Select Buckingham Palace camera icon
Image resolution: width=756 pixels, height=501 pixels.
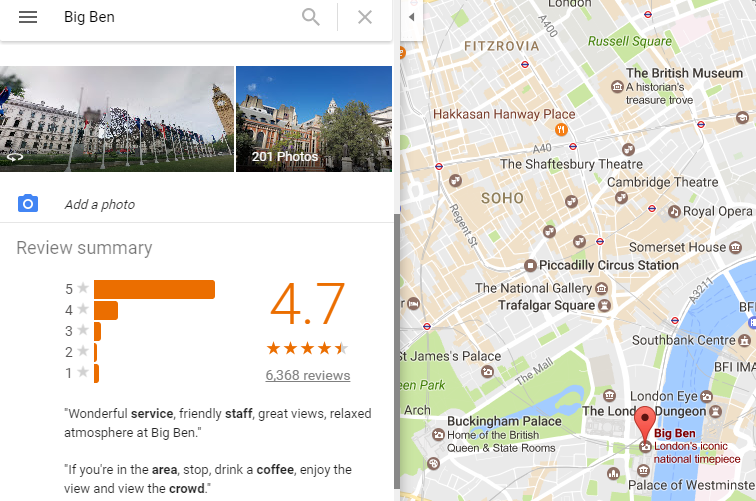point(438,434)
